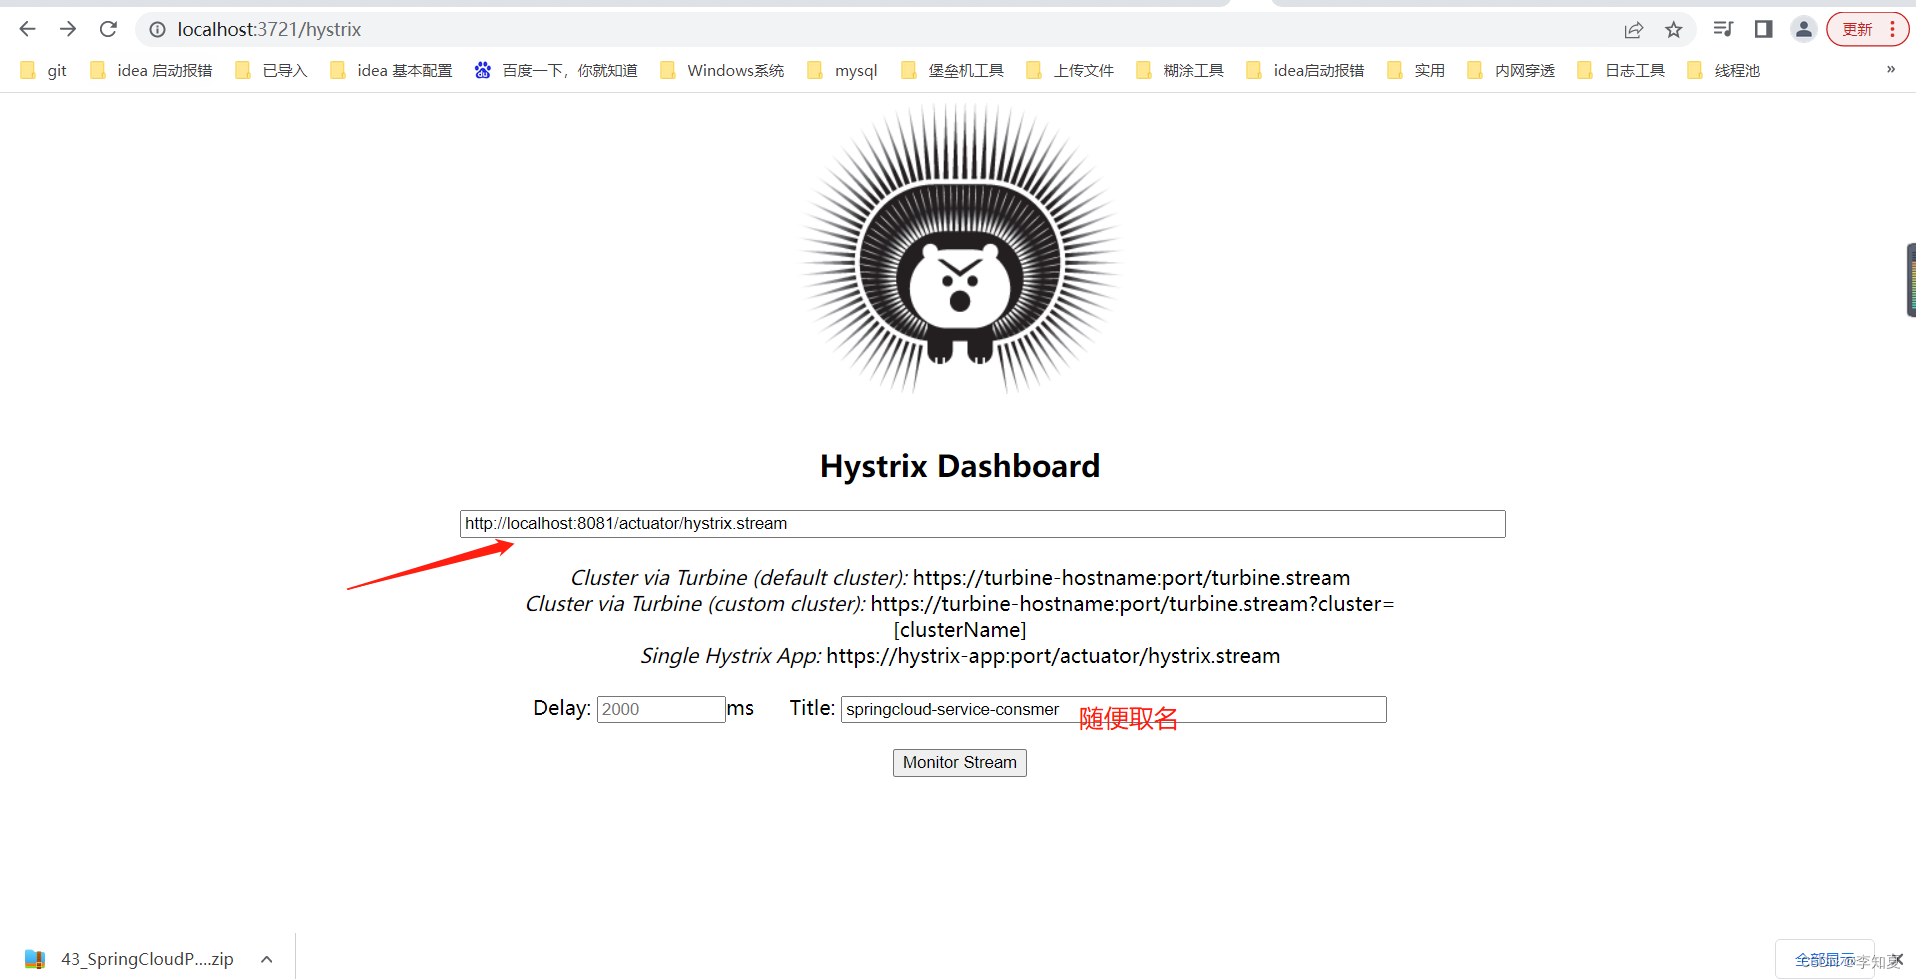The image size is (1916, 979).
Task: Click the Monitor Stream button
Action: 959,763
